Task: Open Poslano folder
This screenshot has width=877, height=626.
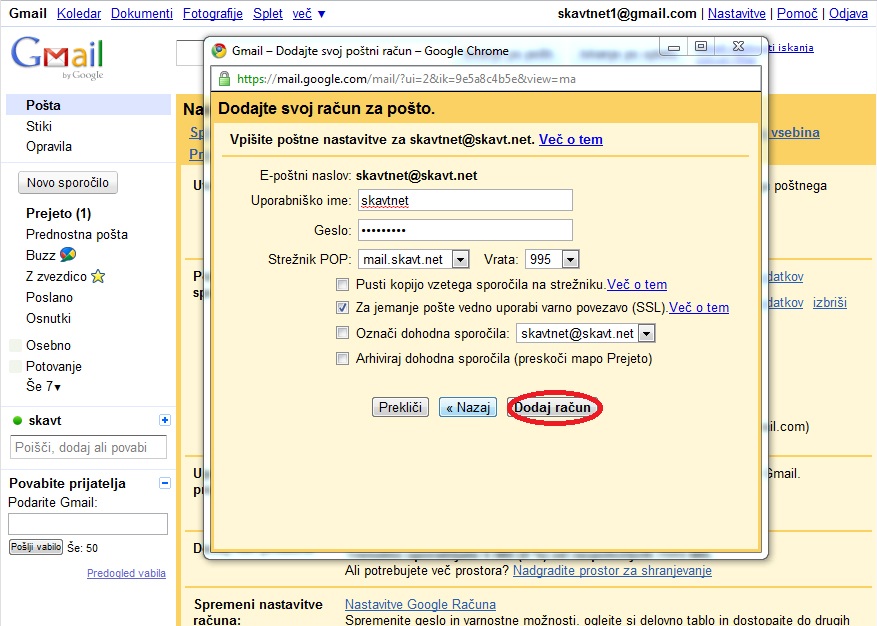Action: (x=49, y=297)
